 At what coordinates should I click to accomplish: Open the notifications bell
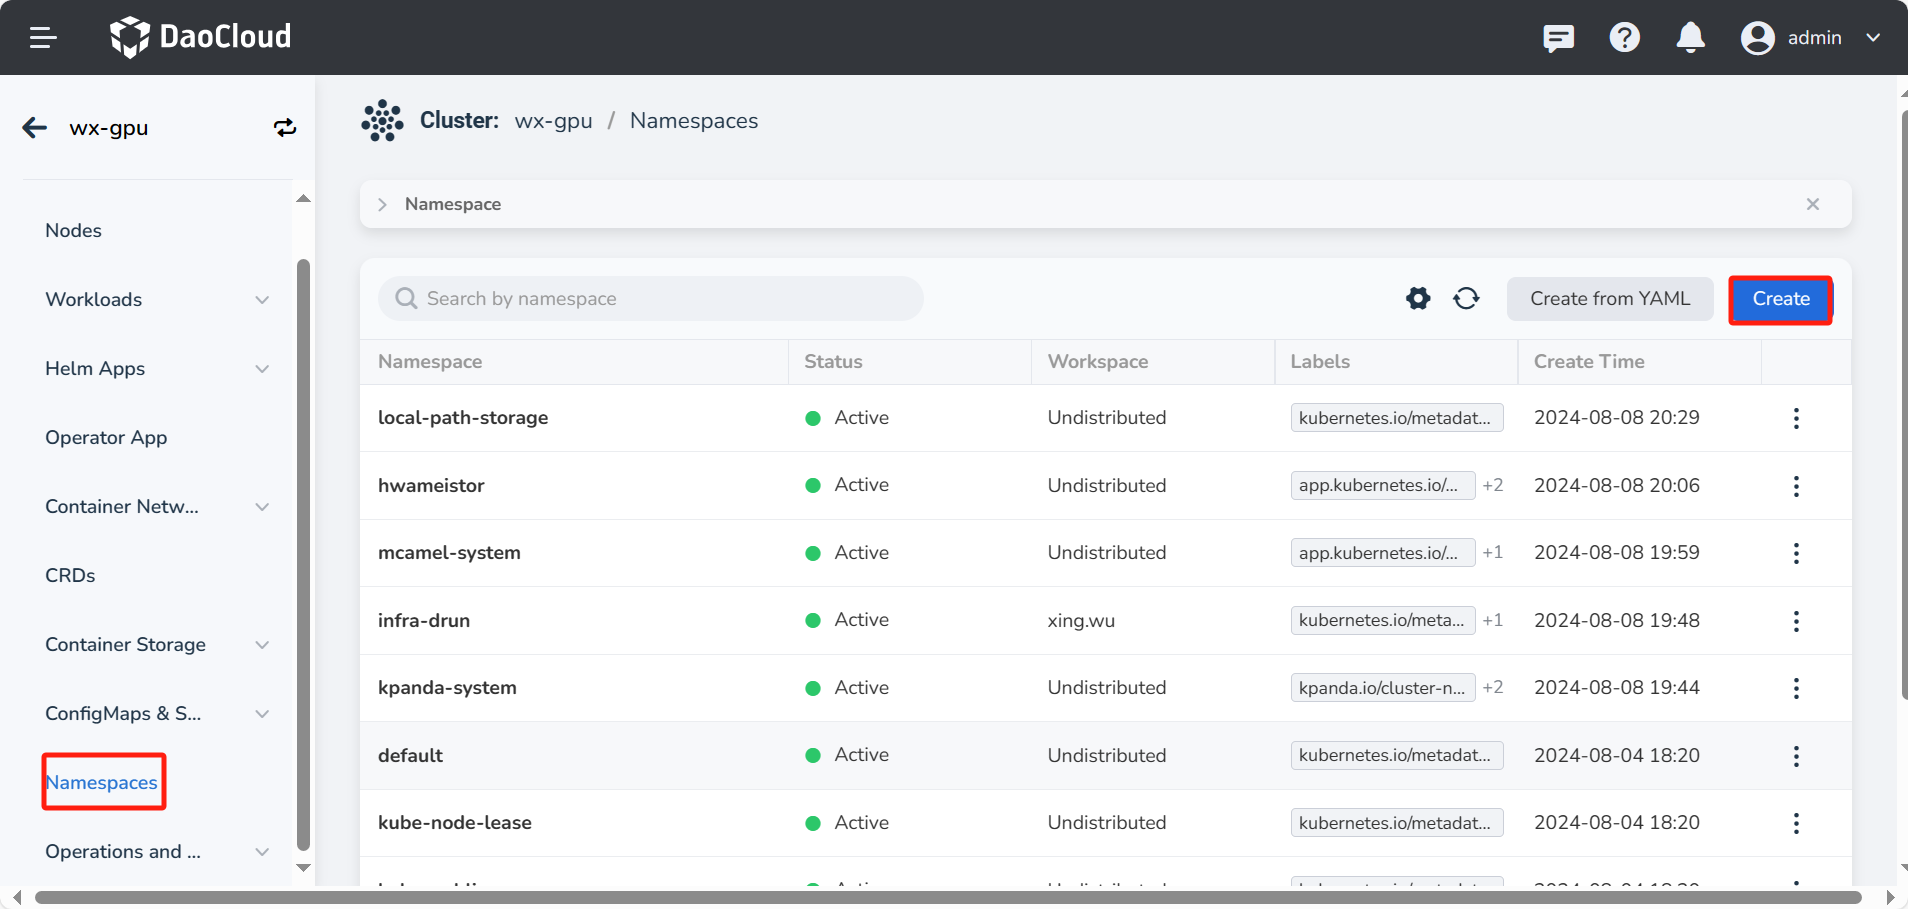[1690, 38]
